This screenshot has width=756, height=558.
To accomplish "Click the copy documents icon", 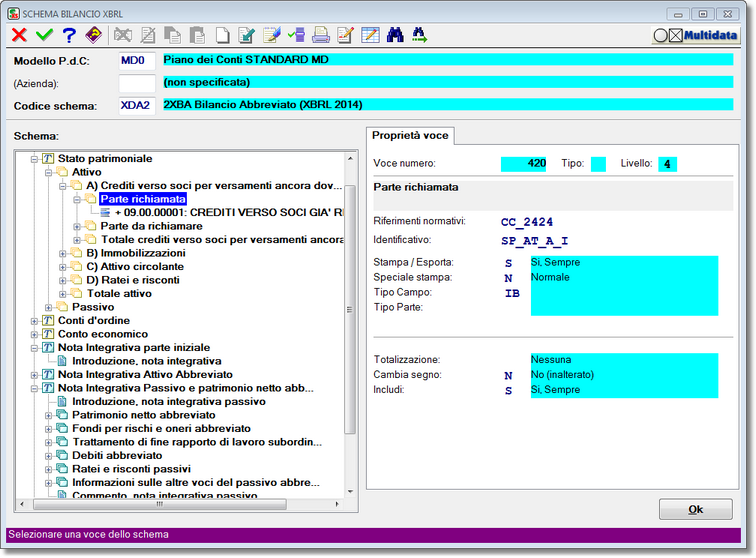I will tap(173, 35).
